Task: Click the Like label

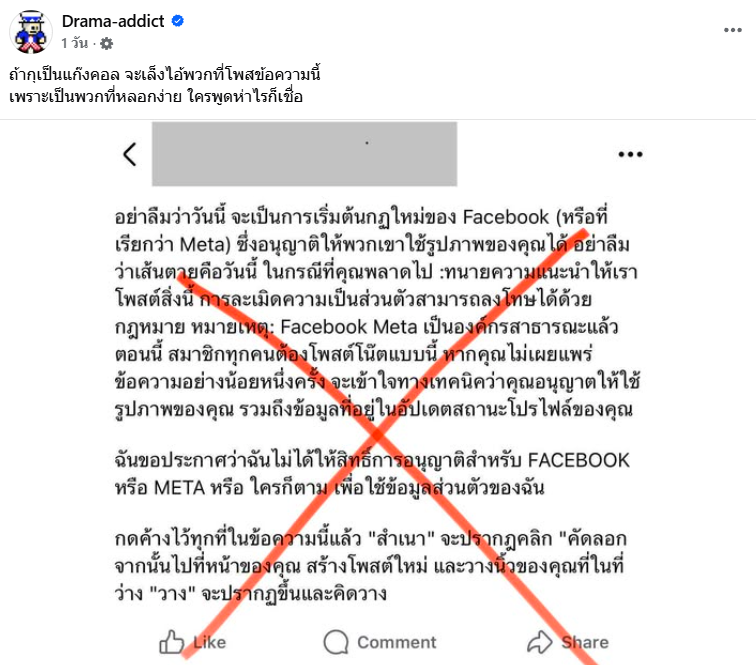Action: coord(209,642)
